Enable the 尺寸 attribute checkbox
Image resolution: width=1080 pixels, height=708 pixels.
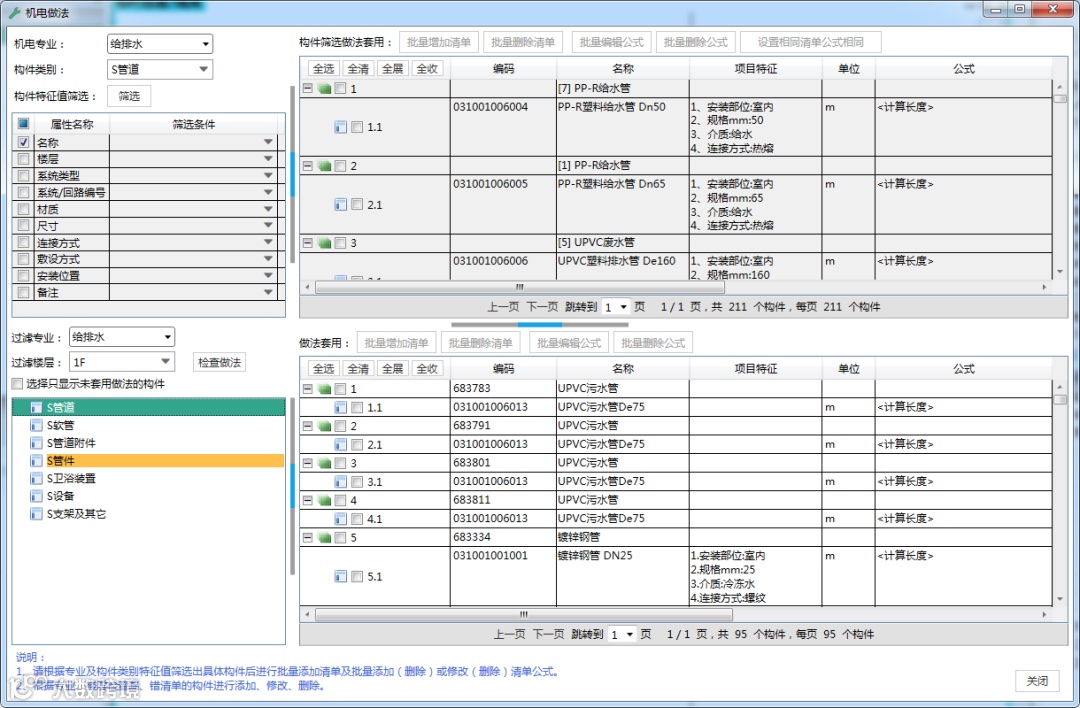tap(23, 225)
